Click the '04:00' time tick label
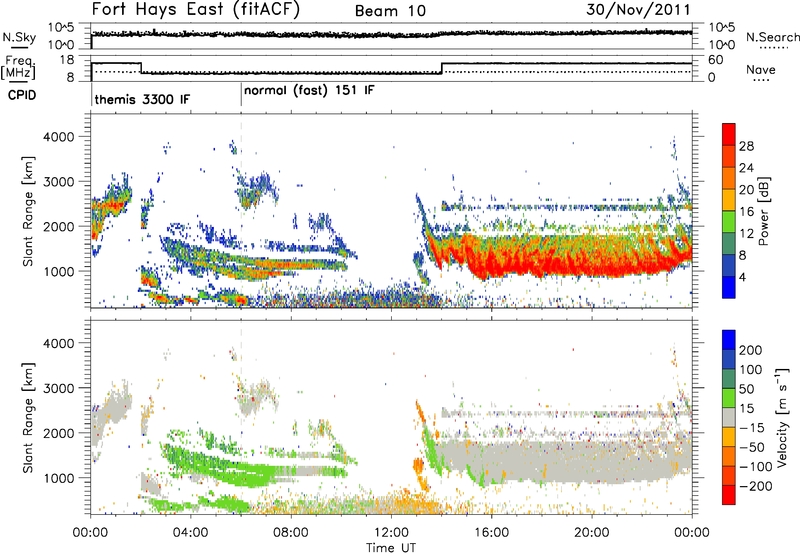 coord(190,533)
